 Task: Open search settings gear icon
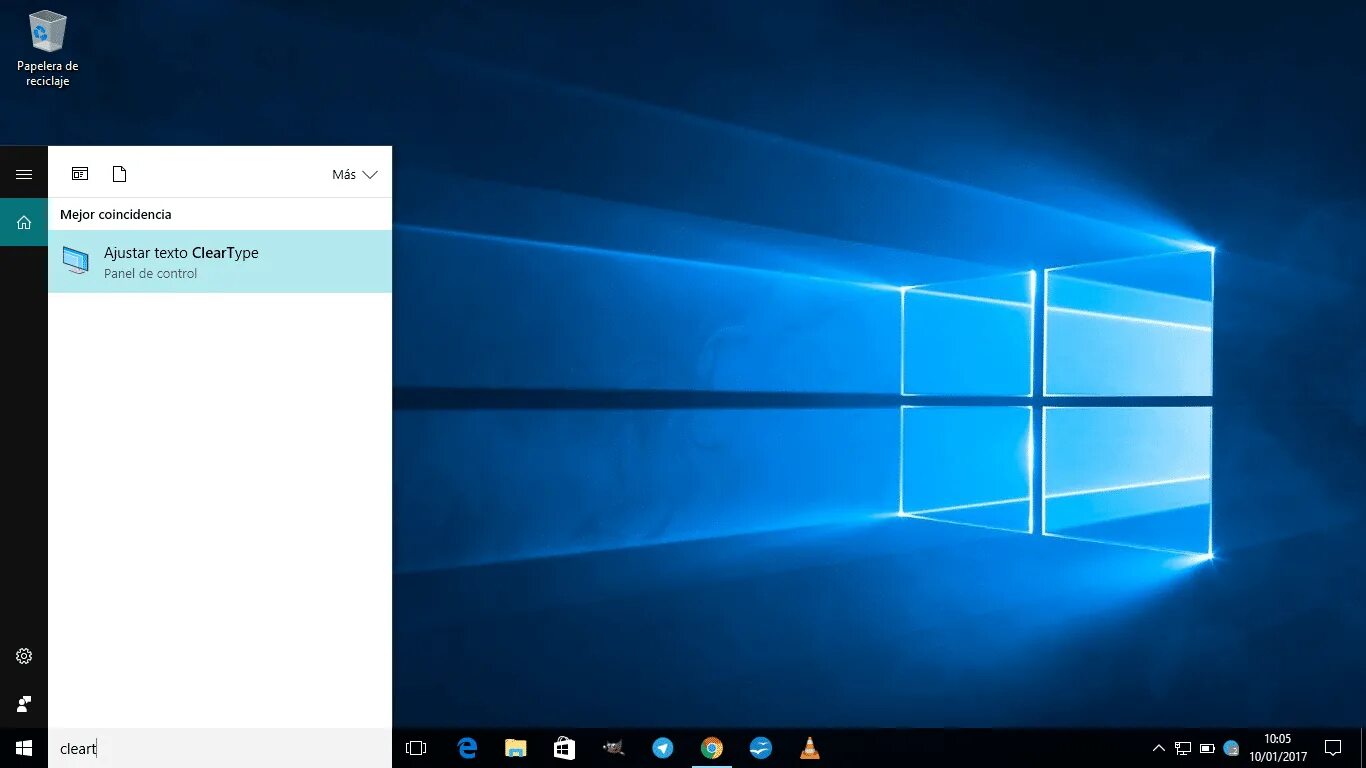24,656
